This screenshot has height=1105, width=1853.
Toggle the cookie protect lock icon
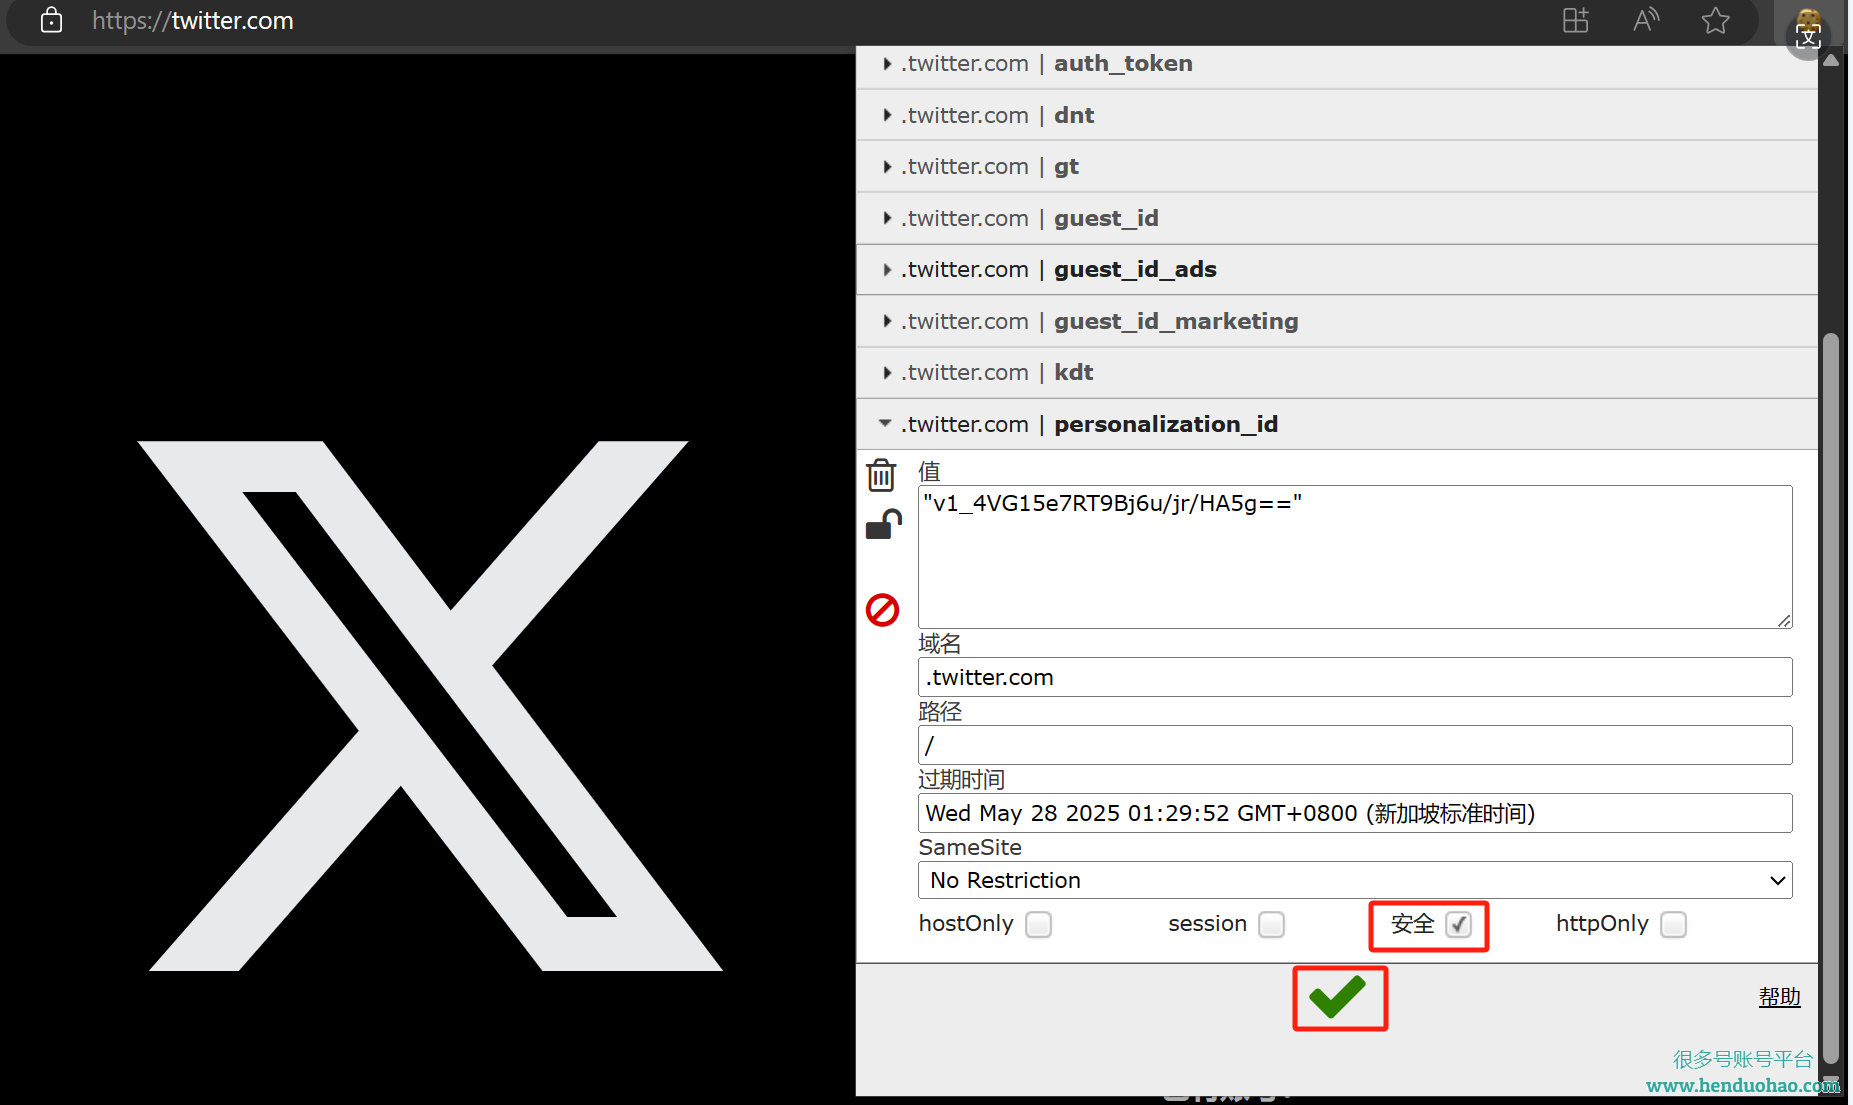pos(883,525)
